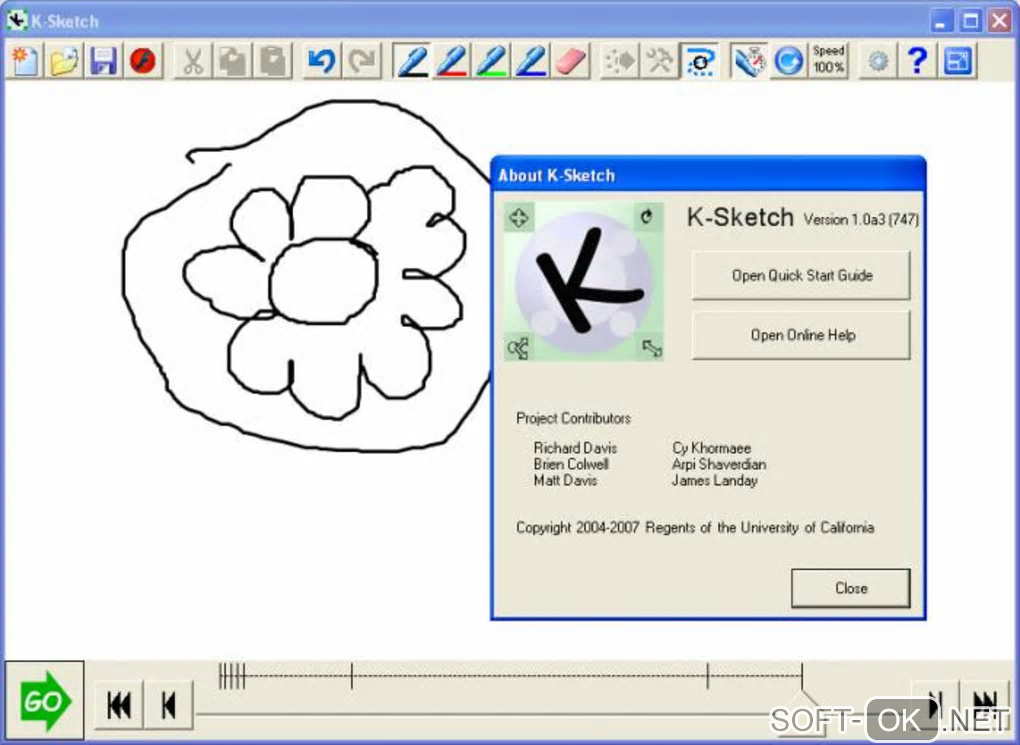Close the About K-Sketch dialog
Viewport: 1020px width, 745px height.
[851, 588]
